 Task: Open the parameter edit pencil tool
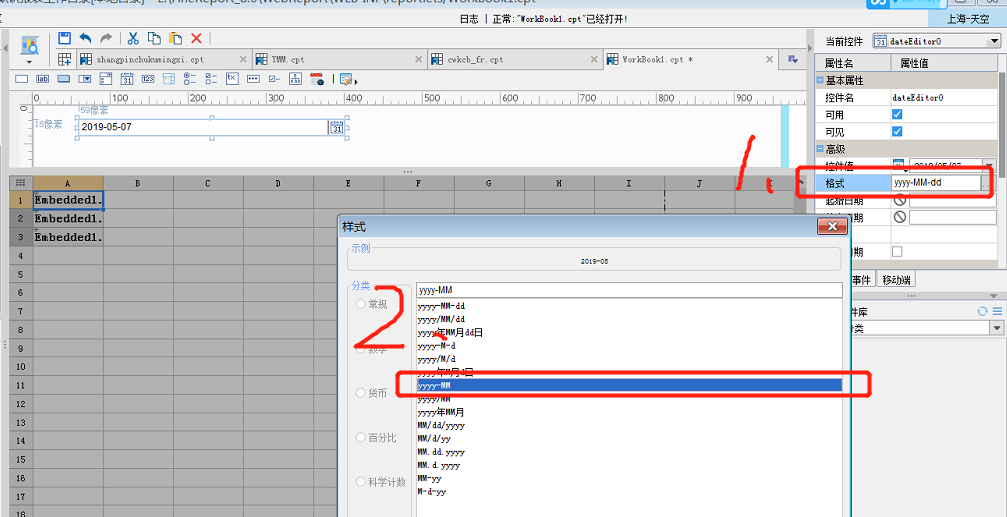click(x=348, y=80)
